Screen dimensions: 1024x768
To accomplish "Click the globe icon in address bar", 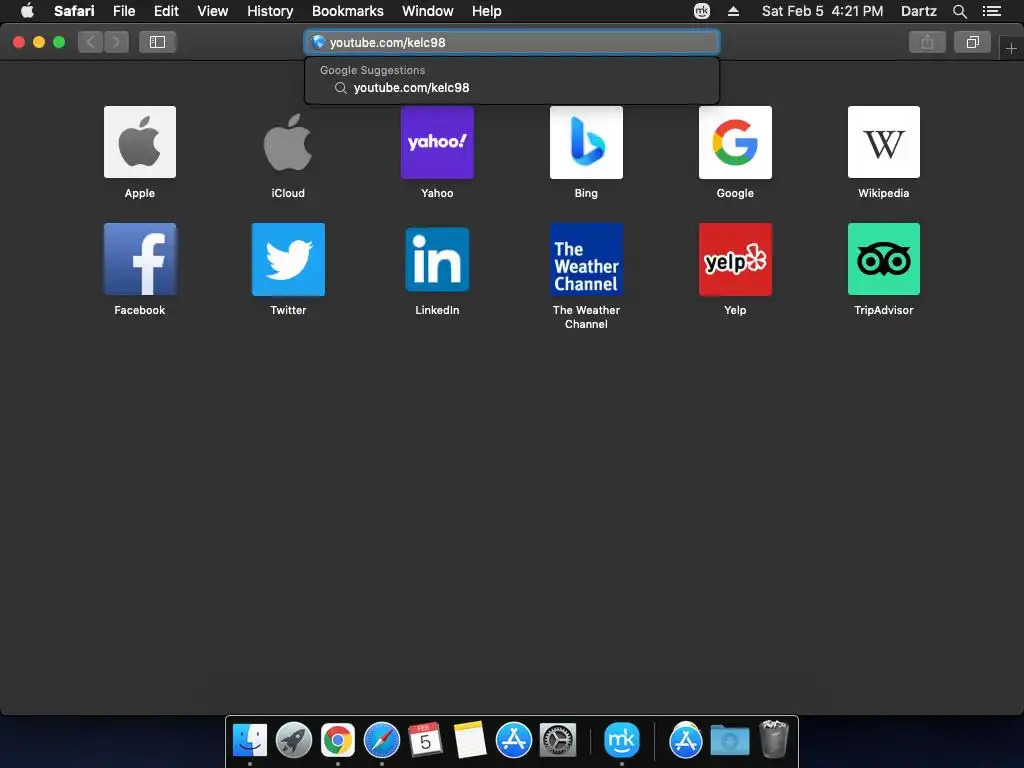I will pyautogui.click(x=318, y=42).
